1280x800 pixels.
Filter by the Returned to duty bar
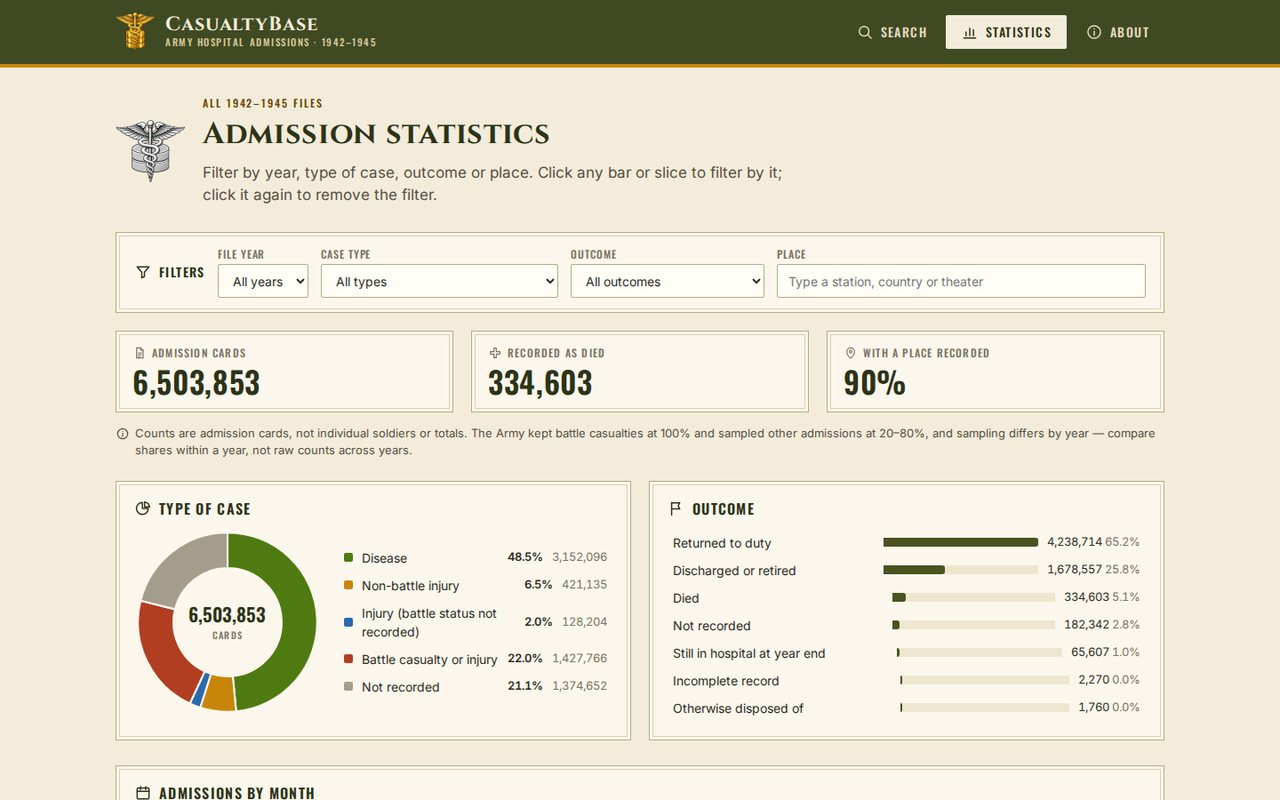tap(960, 542)
